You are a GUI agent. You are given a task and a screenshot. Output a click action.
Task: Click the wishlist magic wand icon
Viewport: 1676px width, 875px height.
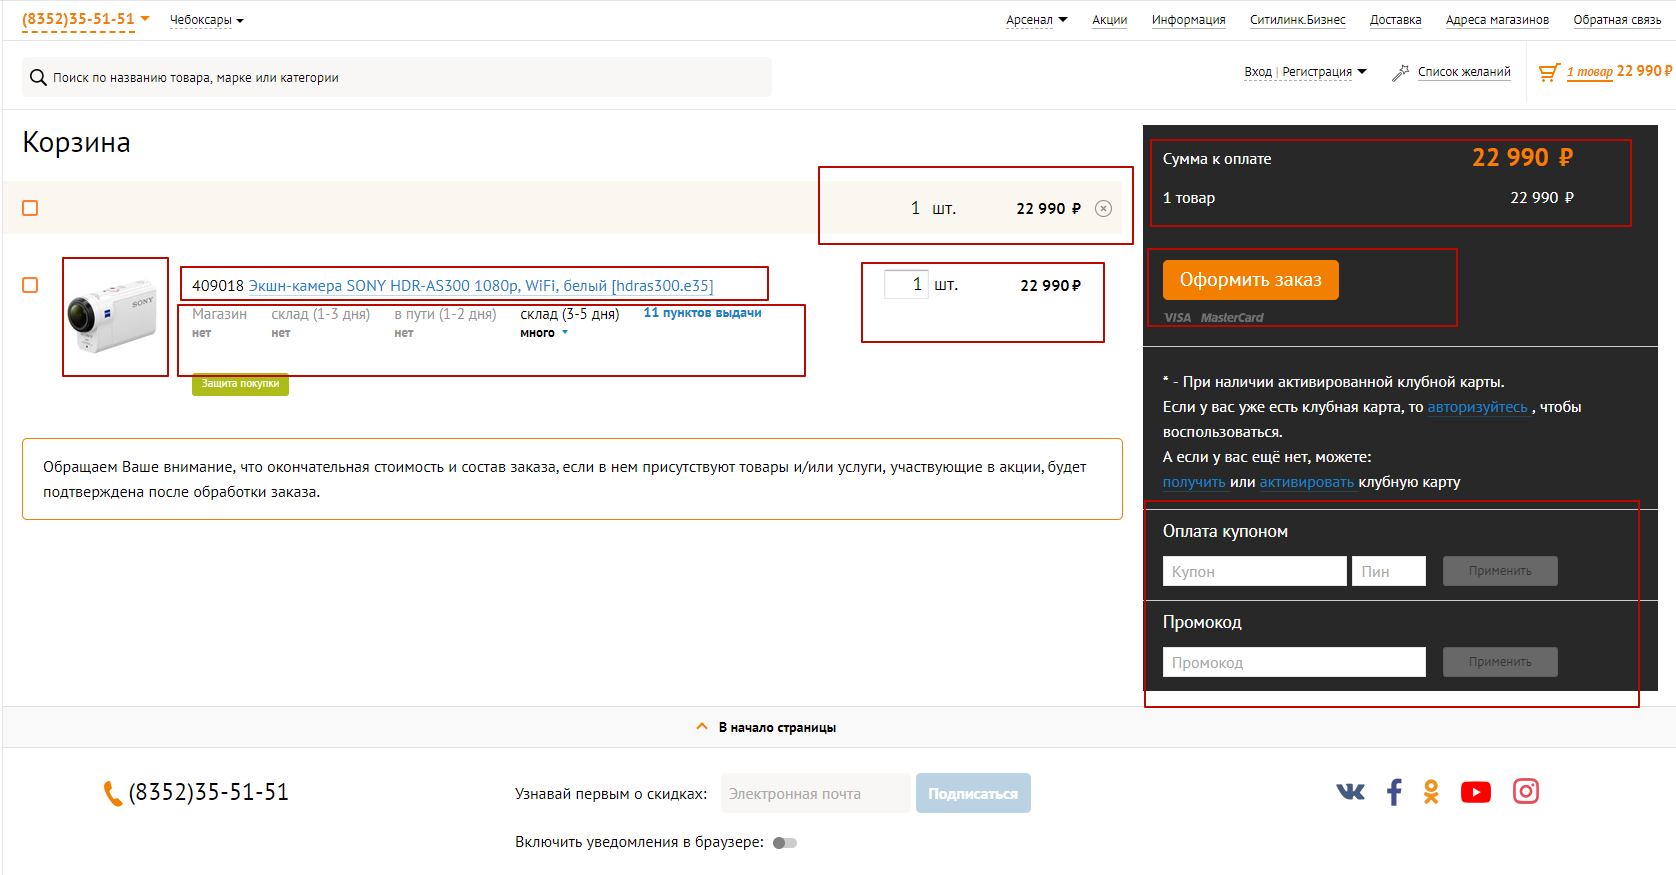[x=1401, y=72]
